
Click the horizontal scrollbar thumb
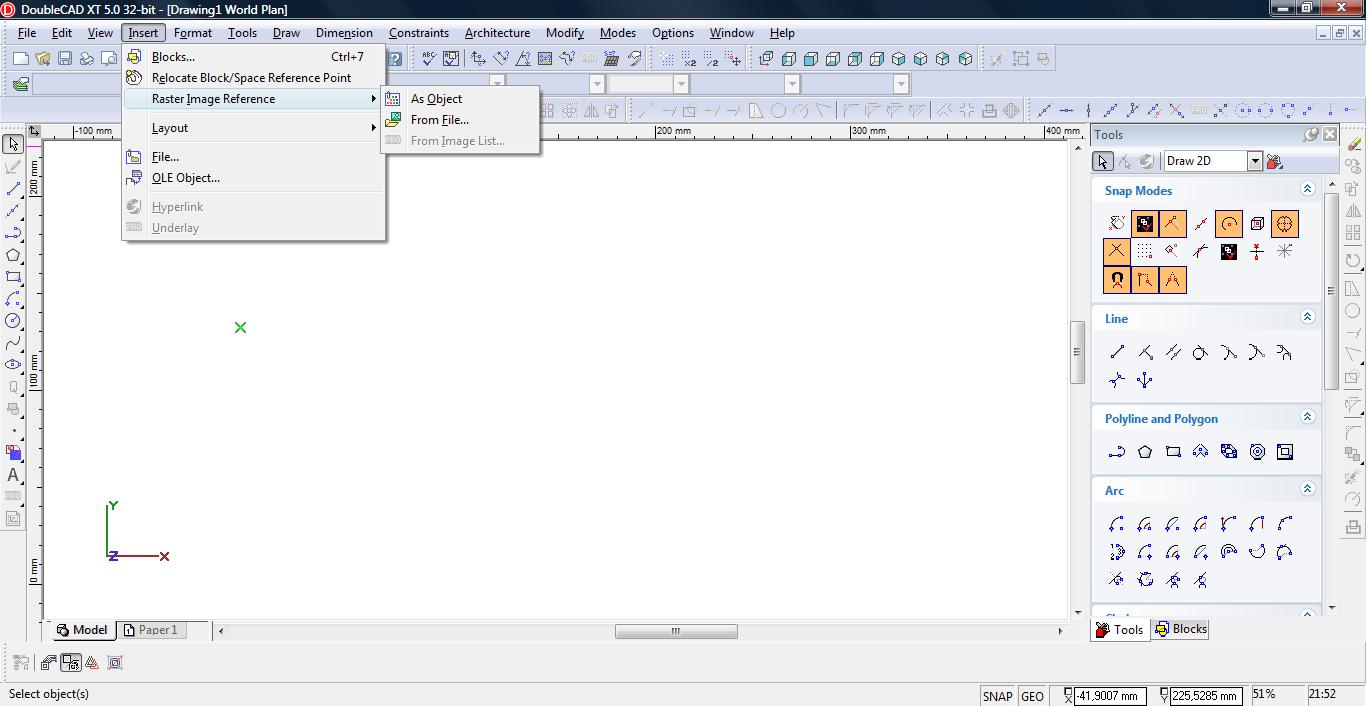676,631
